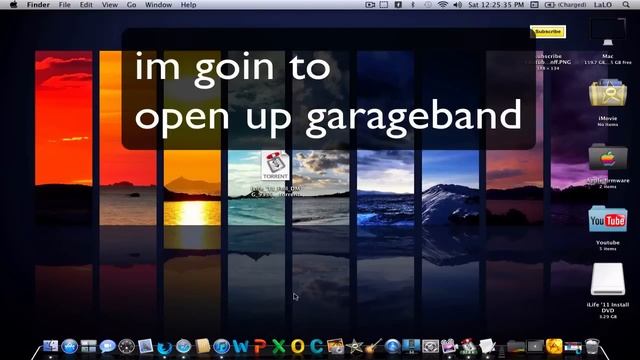Launch iPhoto from the Dock
This screenshot has height=360, width=640.
pos(336,347)
